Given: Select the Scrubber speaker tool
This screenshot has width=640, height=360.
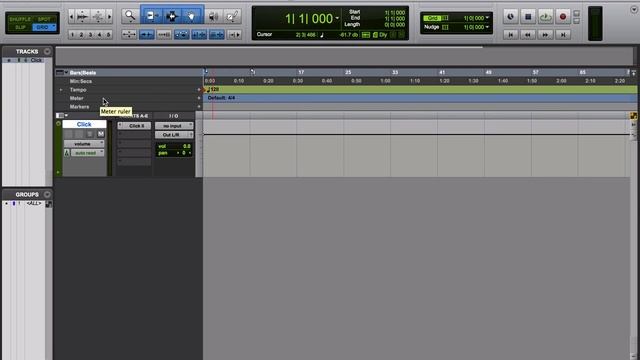Looking at the screenshot, I should pos(213,16).
